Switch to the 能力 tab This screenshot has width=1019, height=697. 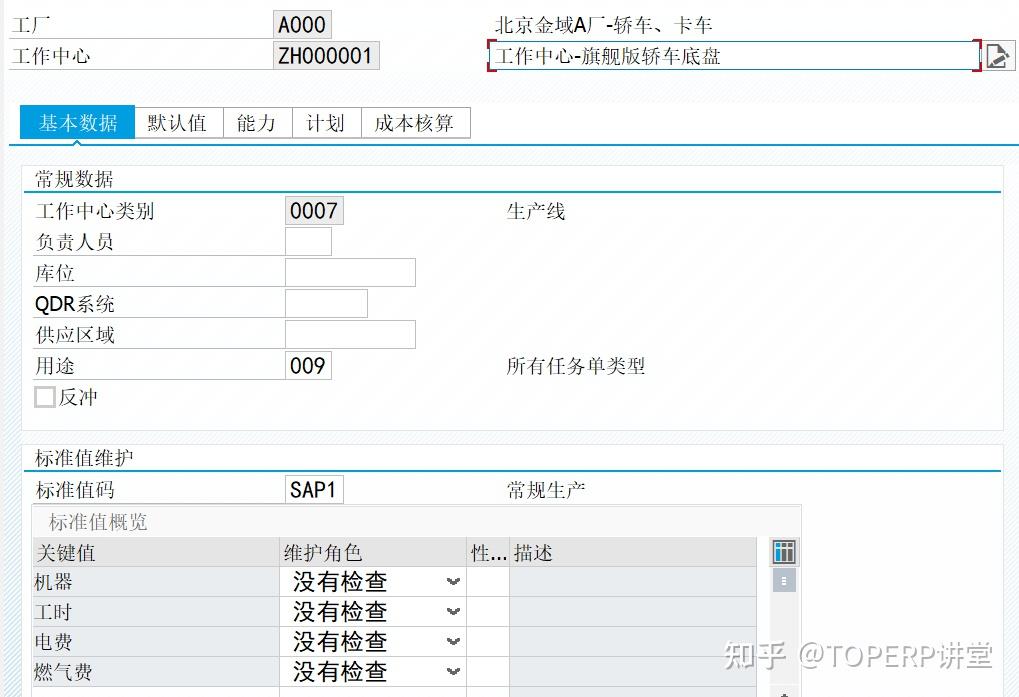pos(256,122)
